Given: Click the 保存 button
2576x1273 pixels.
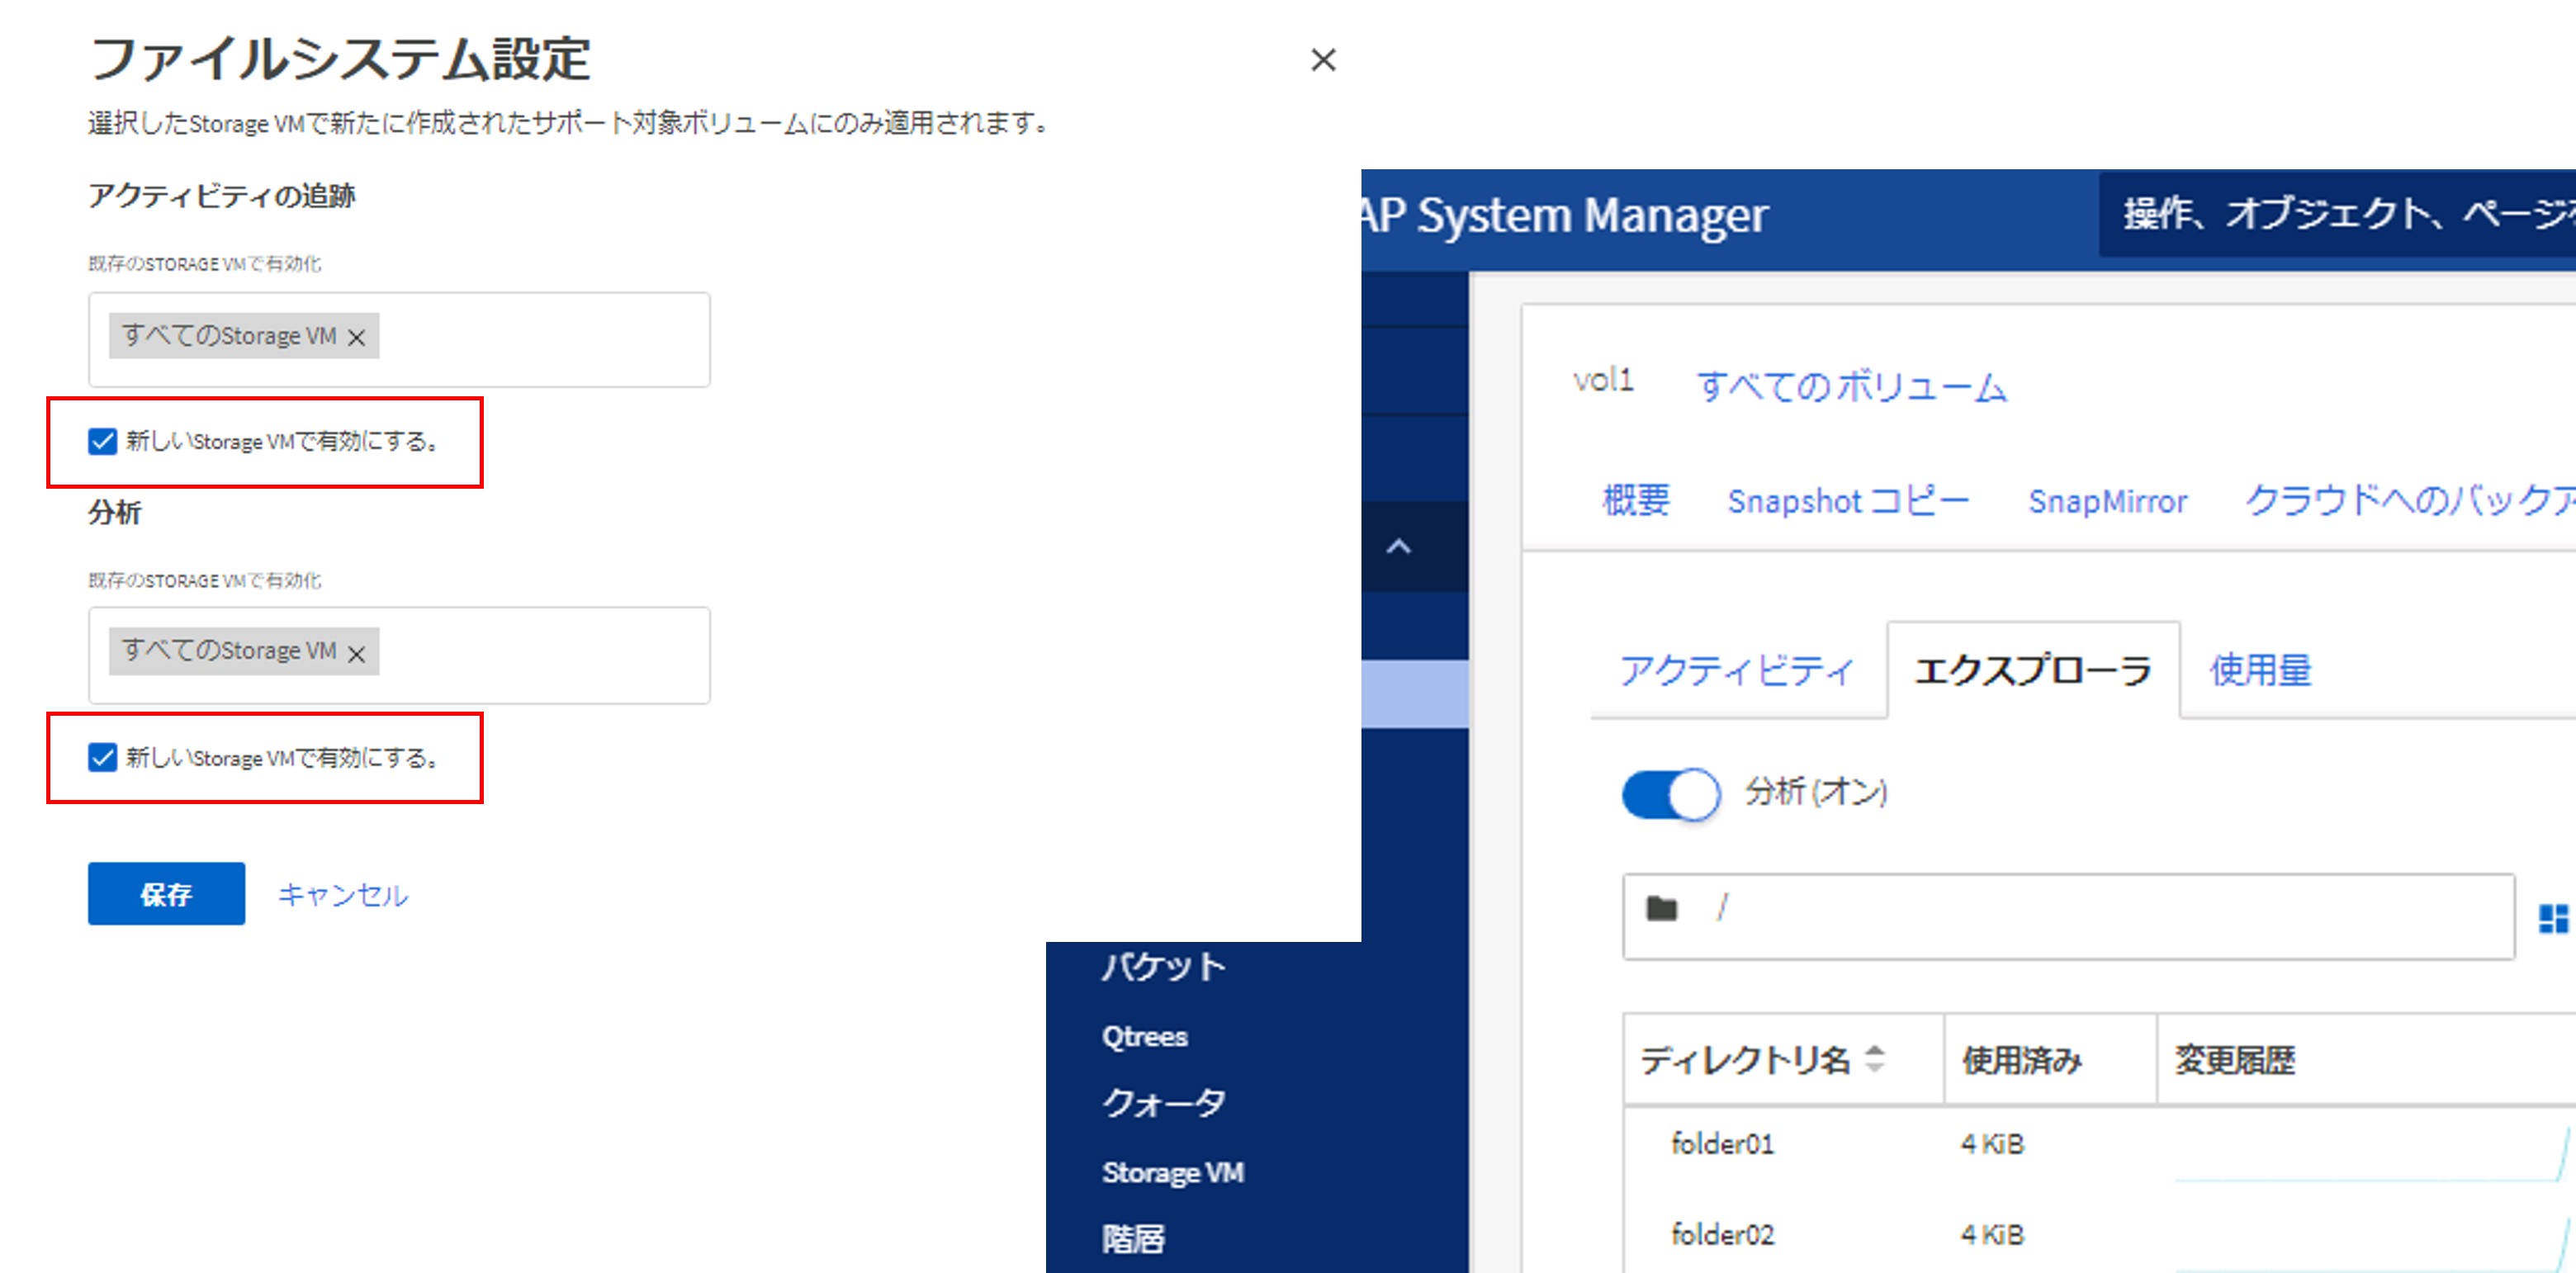Looking at the screenshot, I should tap(166, 893).
